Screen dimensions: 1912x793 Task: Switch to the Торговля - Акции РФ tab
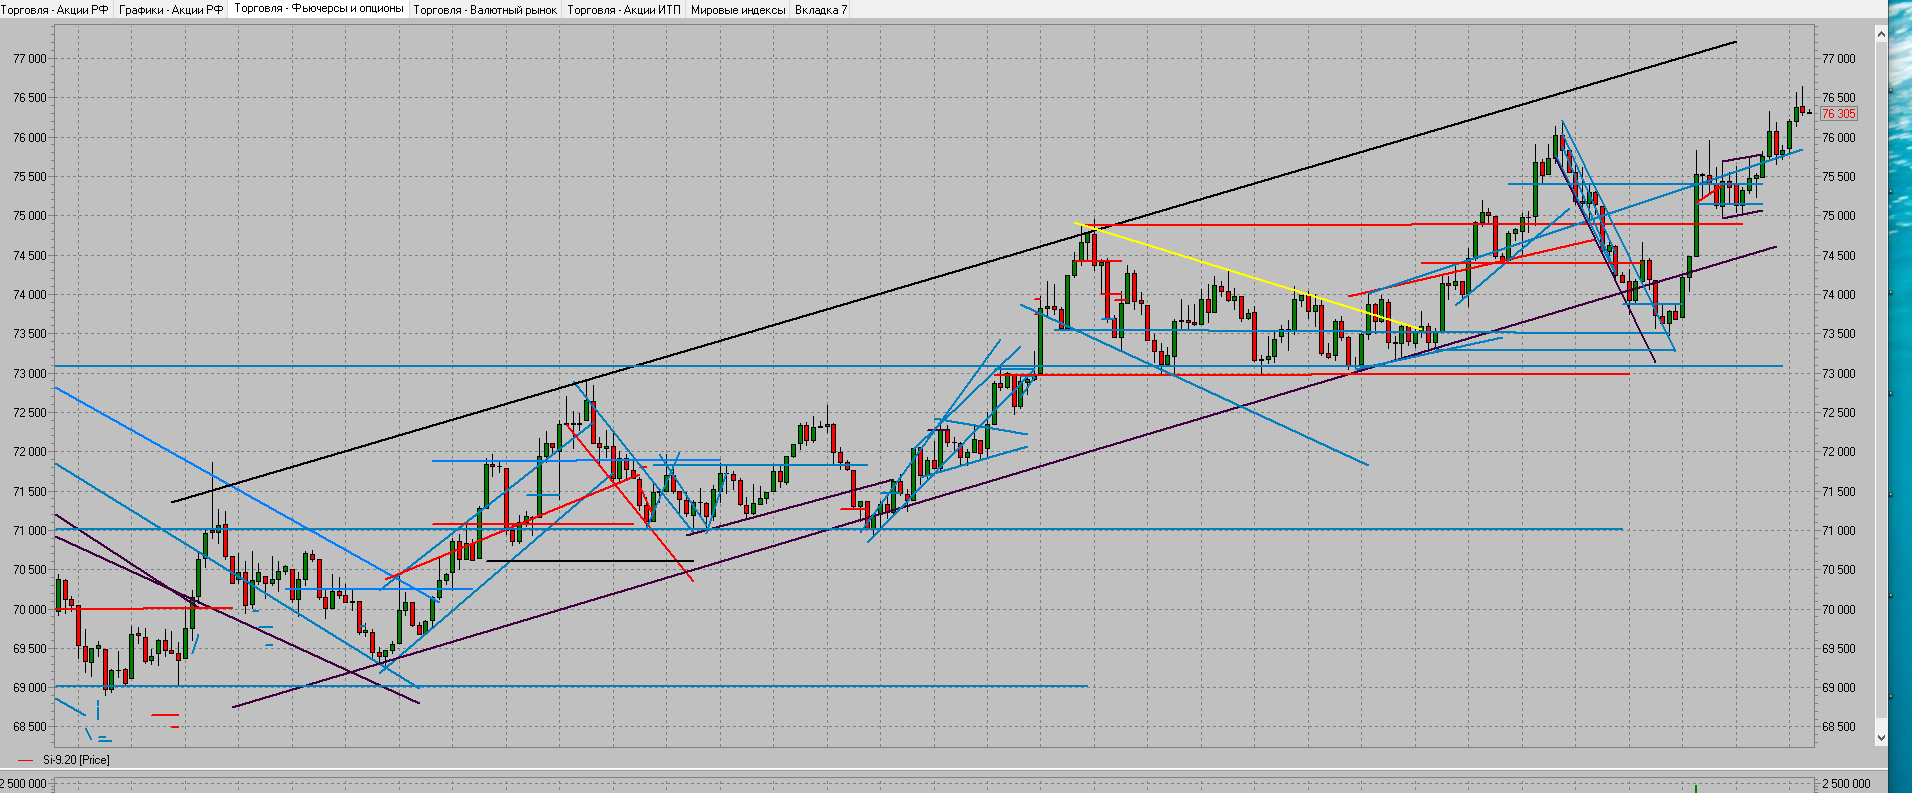[x=56, y=10]
